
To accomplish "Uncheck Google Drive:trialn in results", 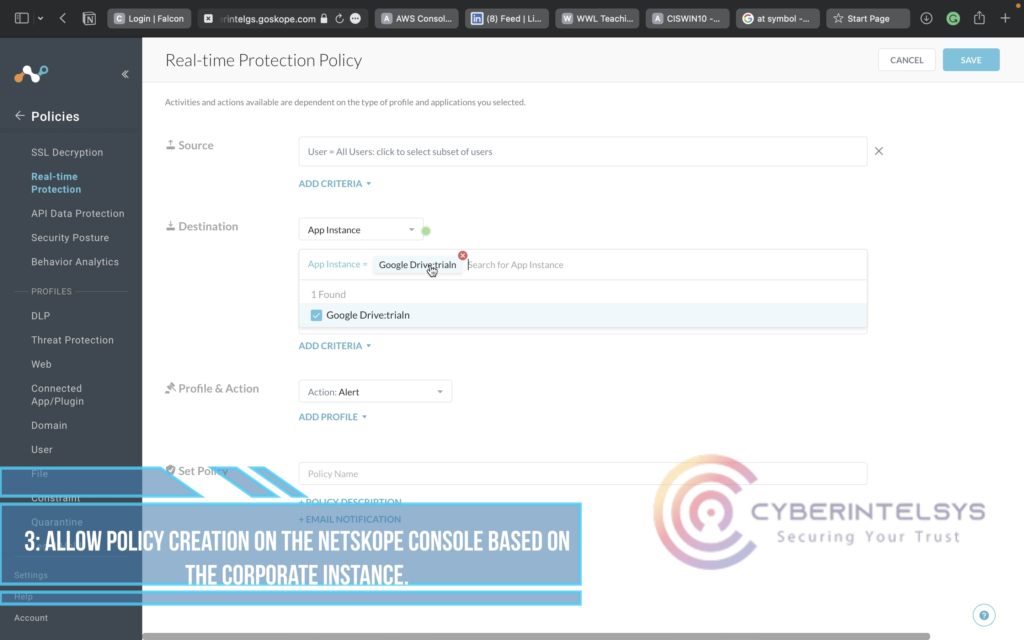I will [316, 315].
